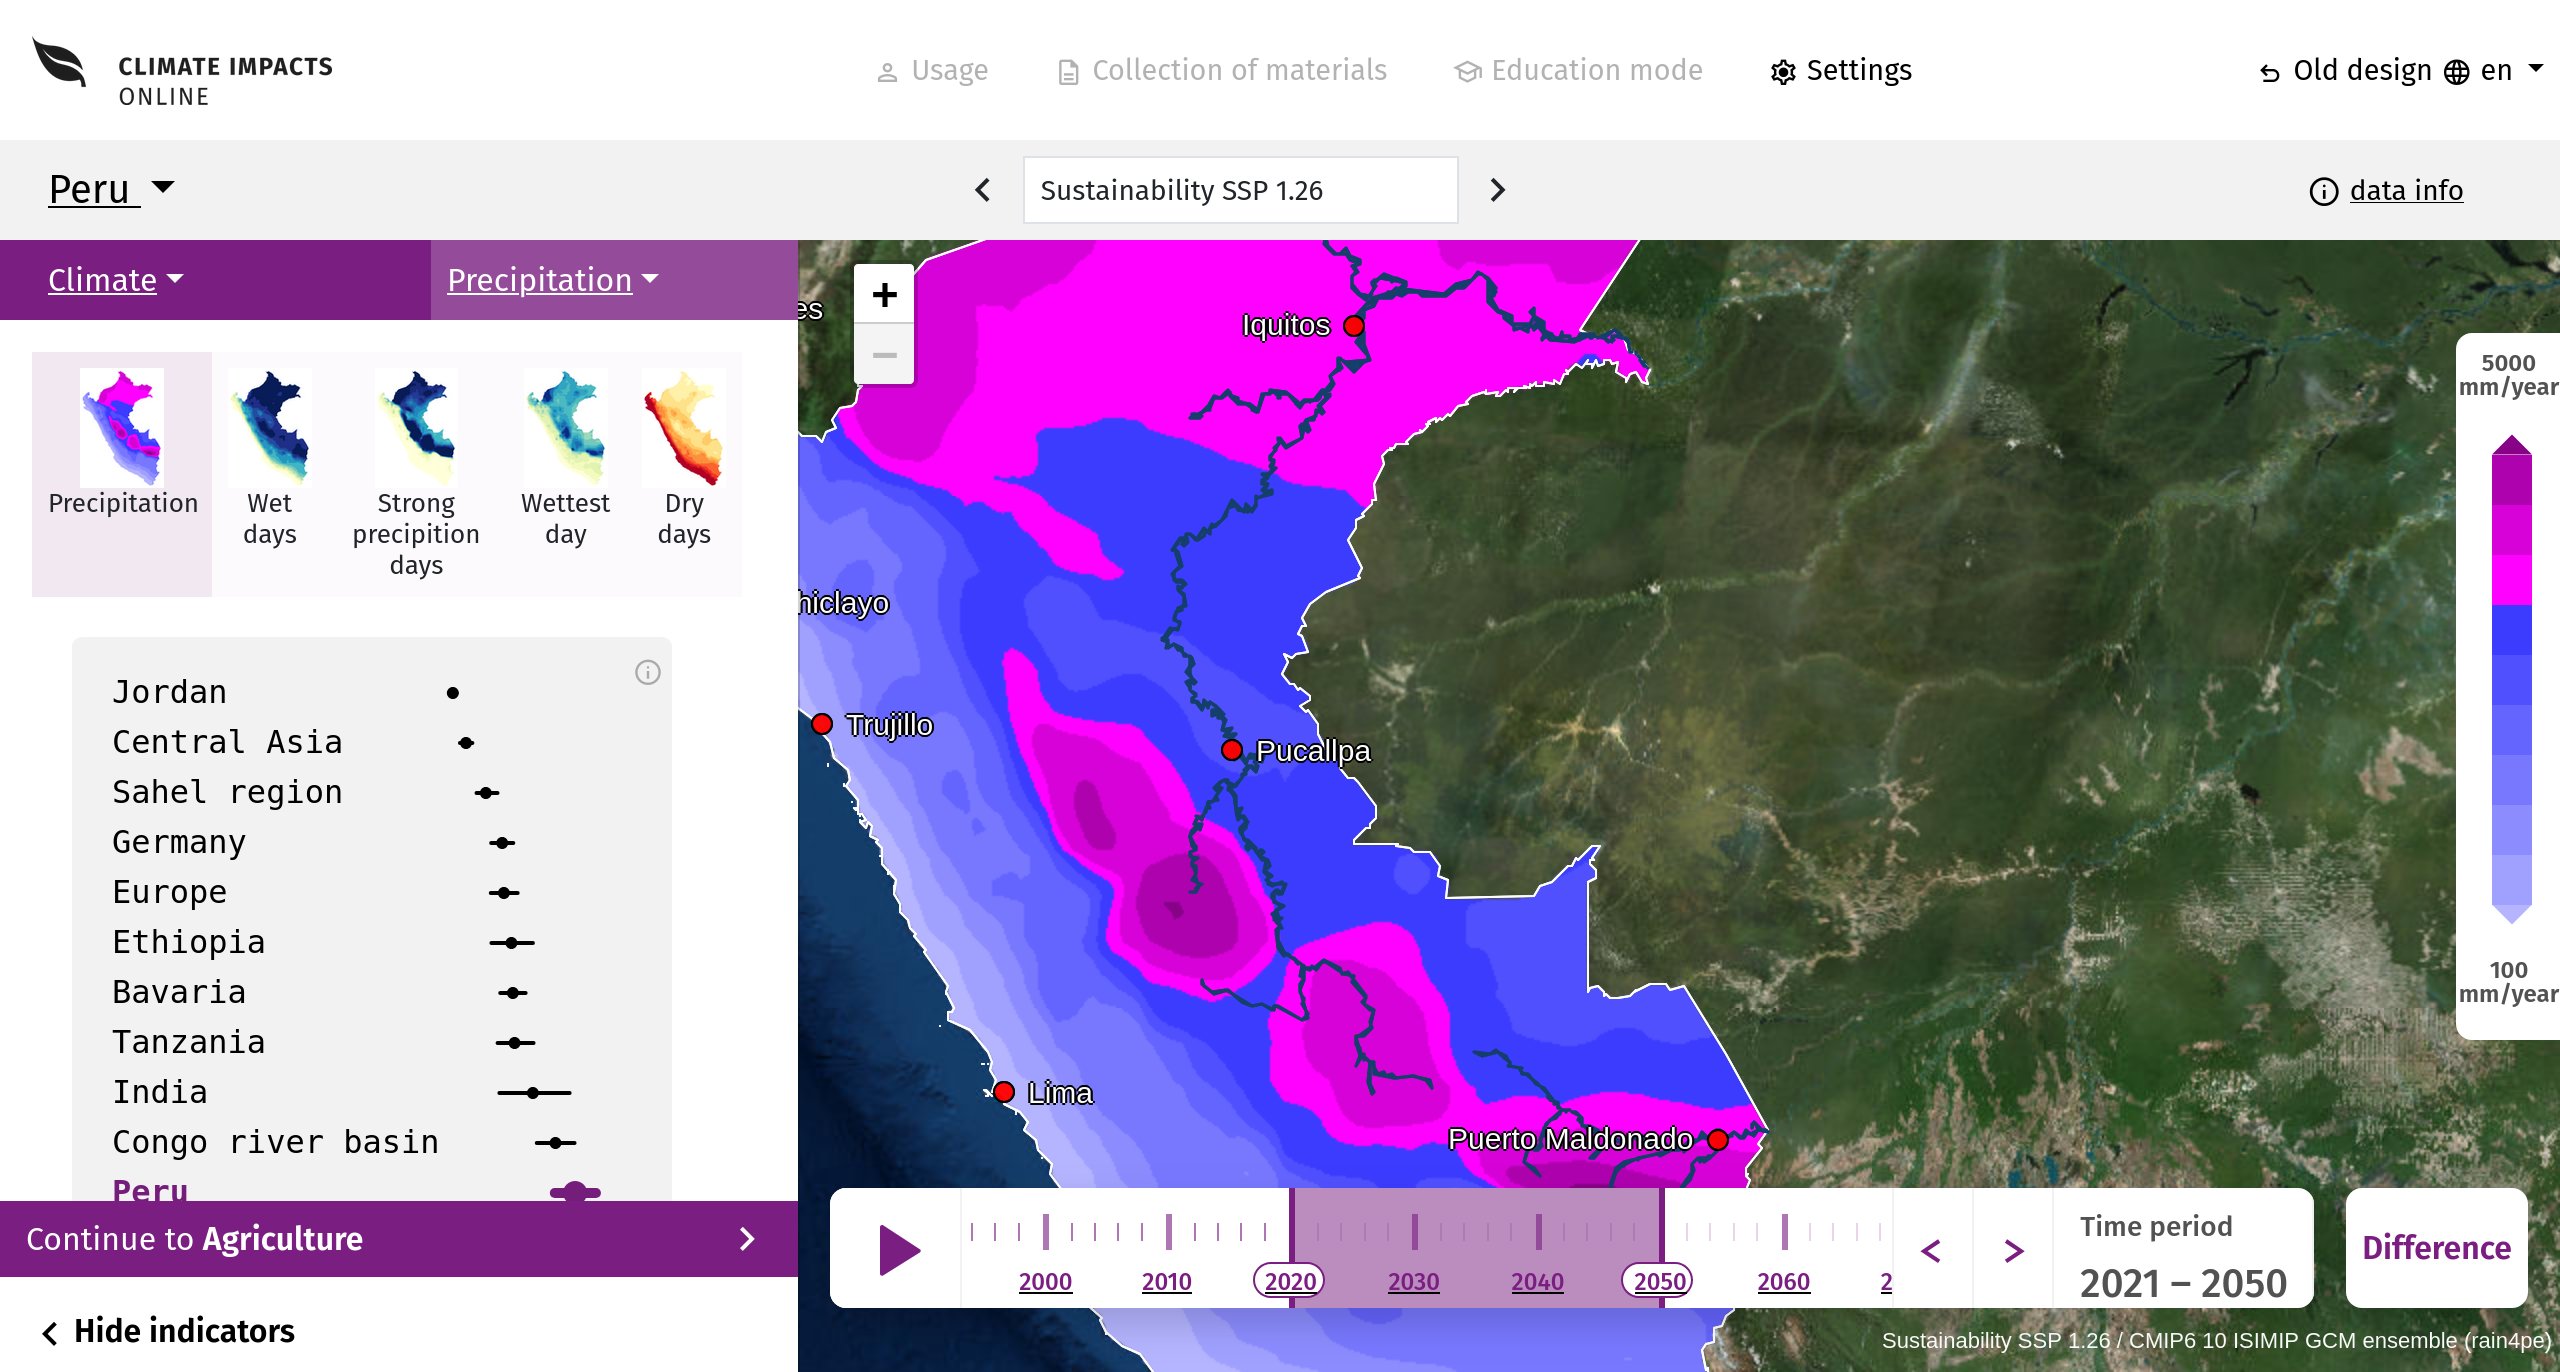The height and width of the screenshot is (1372, 2560).
Task: Click the Pucallpa city marker
Action: [x=1232, y=750]
